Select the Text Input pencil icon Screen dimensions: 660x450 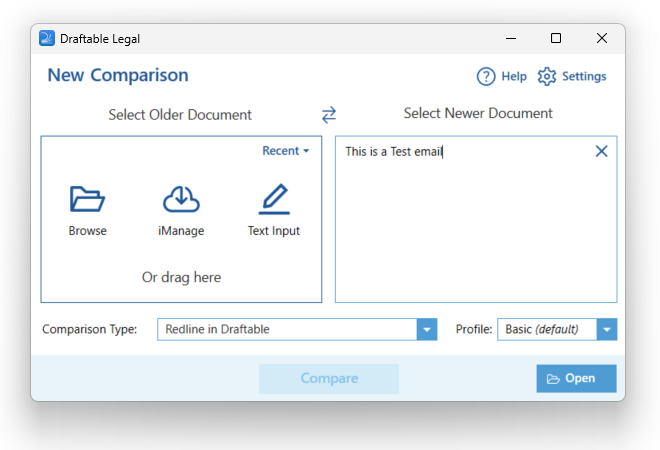[x=274, y=199]
